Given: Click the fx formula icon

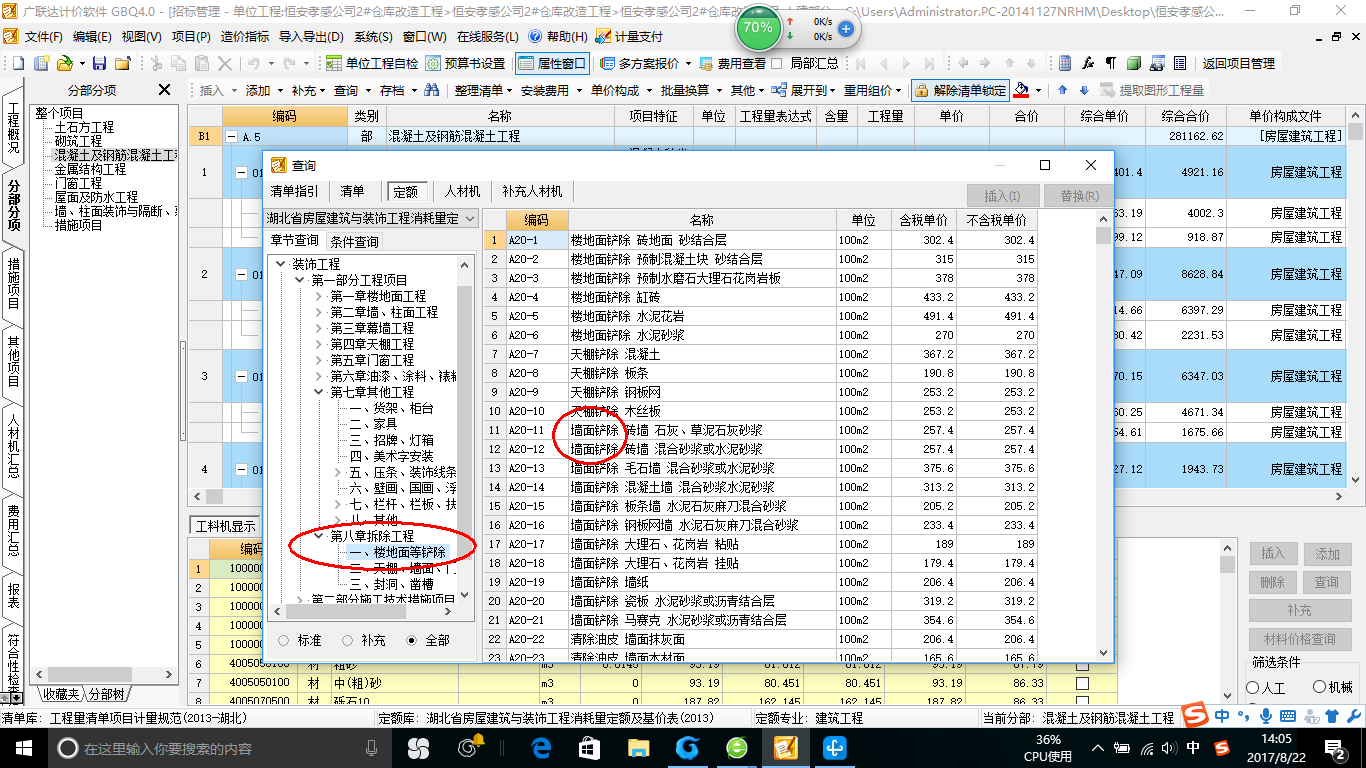Looking at the screenshot, I should [1088, 63].
